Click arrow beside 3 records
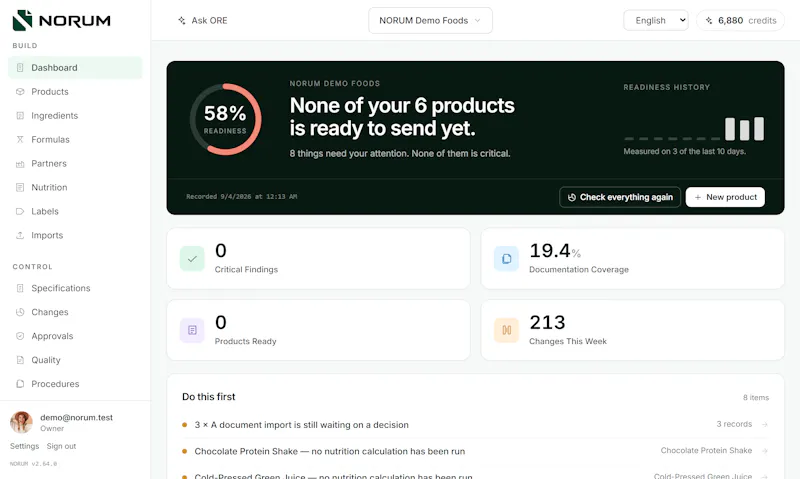The image size is (800, 479). coord(764,424)
